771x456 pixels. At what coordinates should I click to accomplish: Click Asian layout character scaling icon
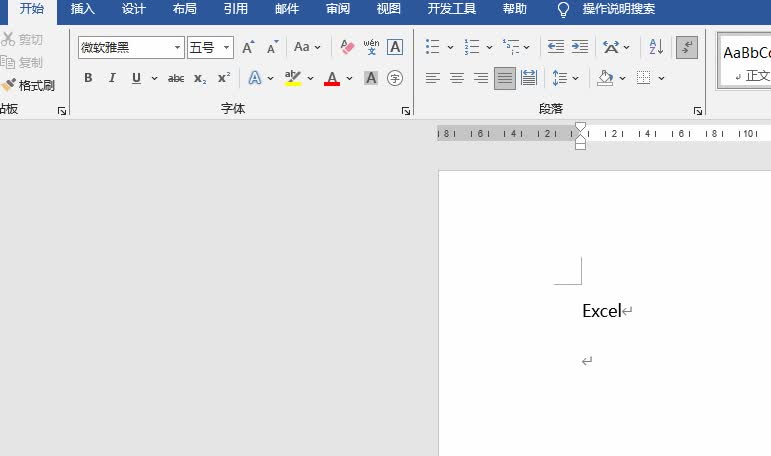click(611, 47)
